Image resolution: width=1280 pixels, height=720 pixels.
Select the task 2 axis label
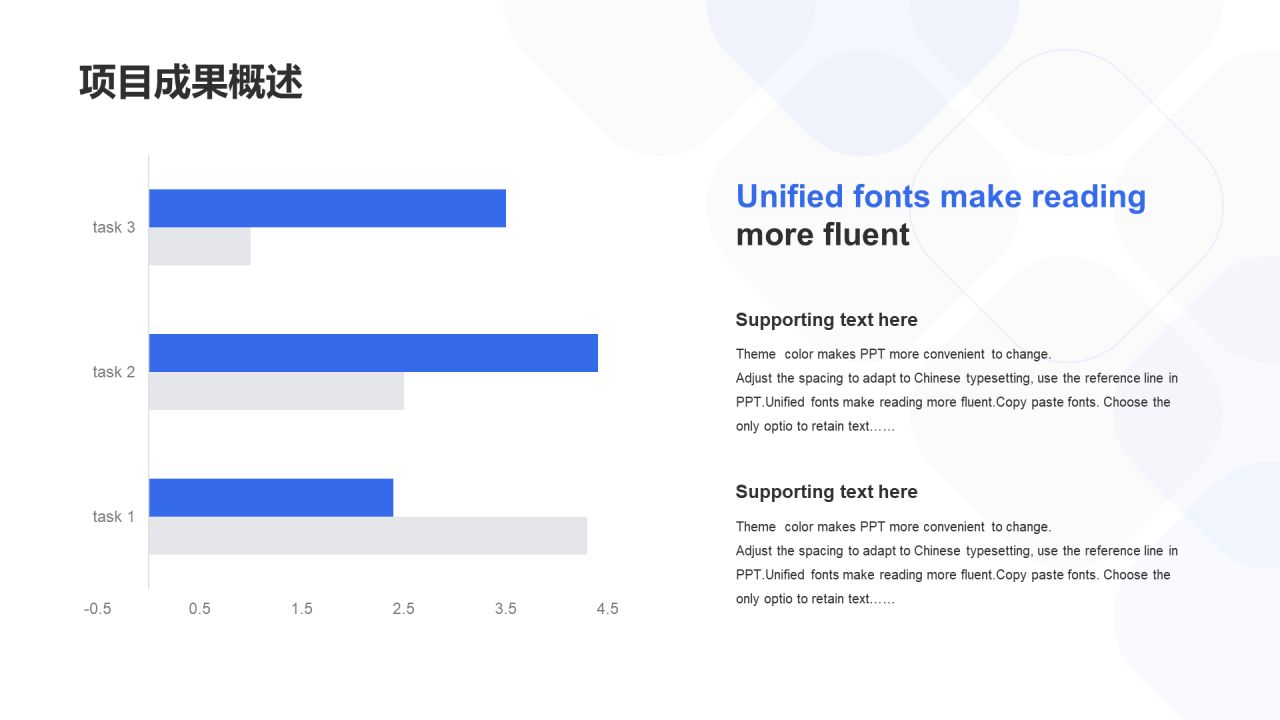click(x=114, y=372)
